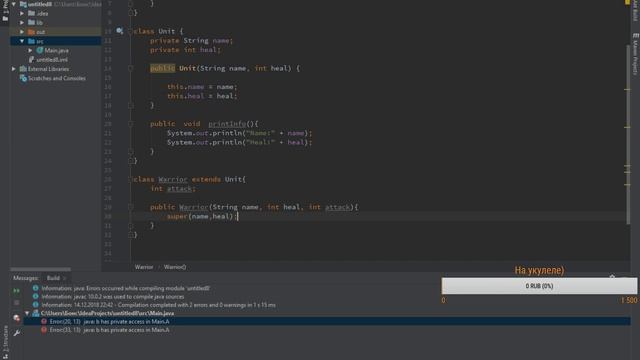The height and width of the screenshot is (360, 640).
Task: Select the 'Errors occurred while compiling module' message
Action: click(x=126, y=288)
